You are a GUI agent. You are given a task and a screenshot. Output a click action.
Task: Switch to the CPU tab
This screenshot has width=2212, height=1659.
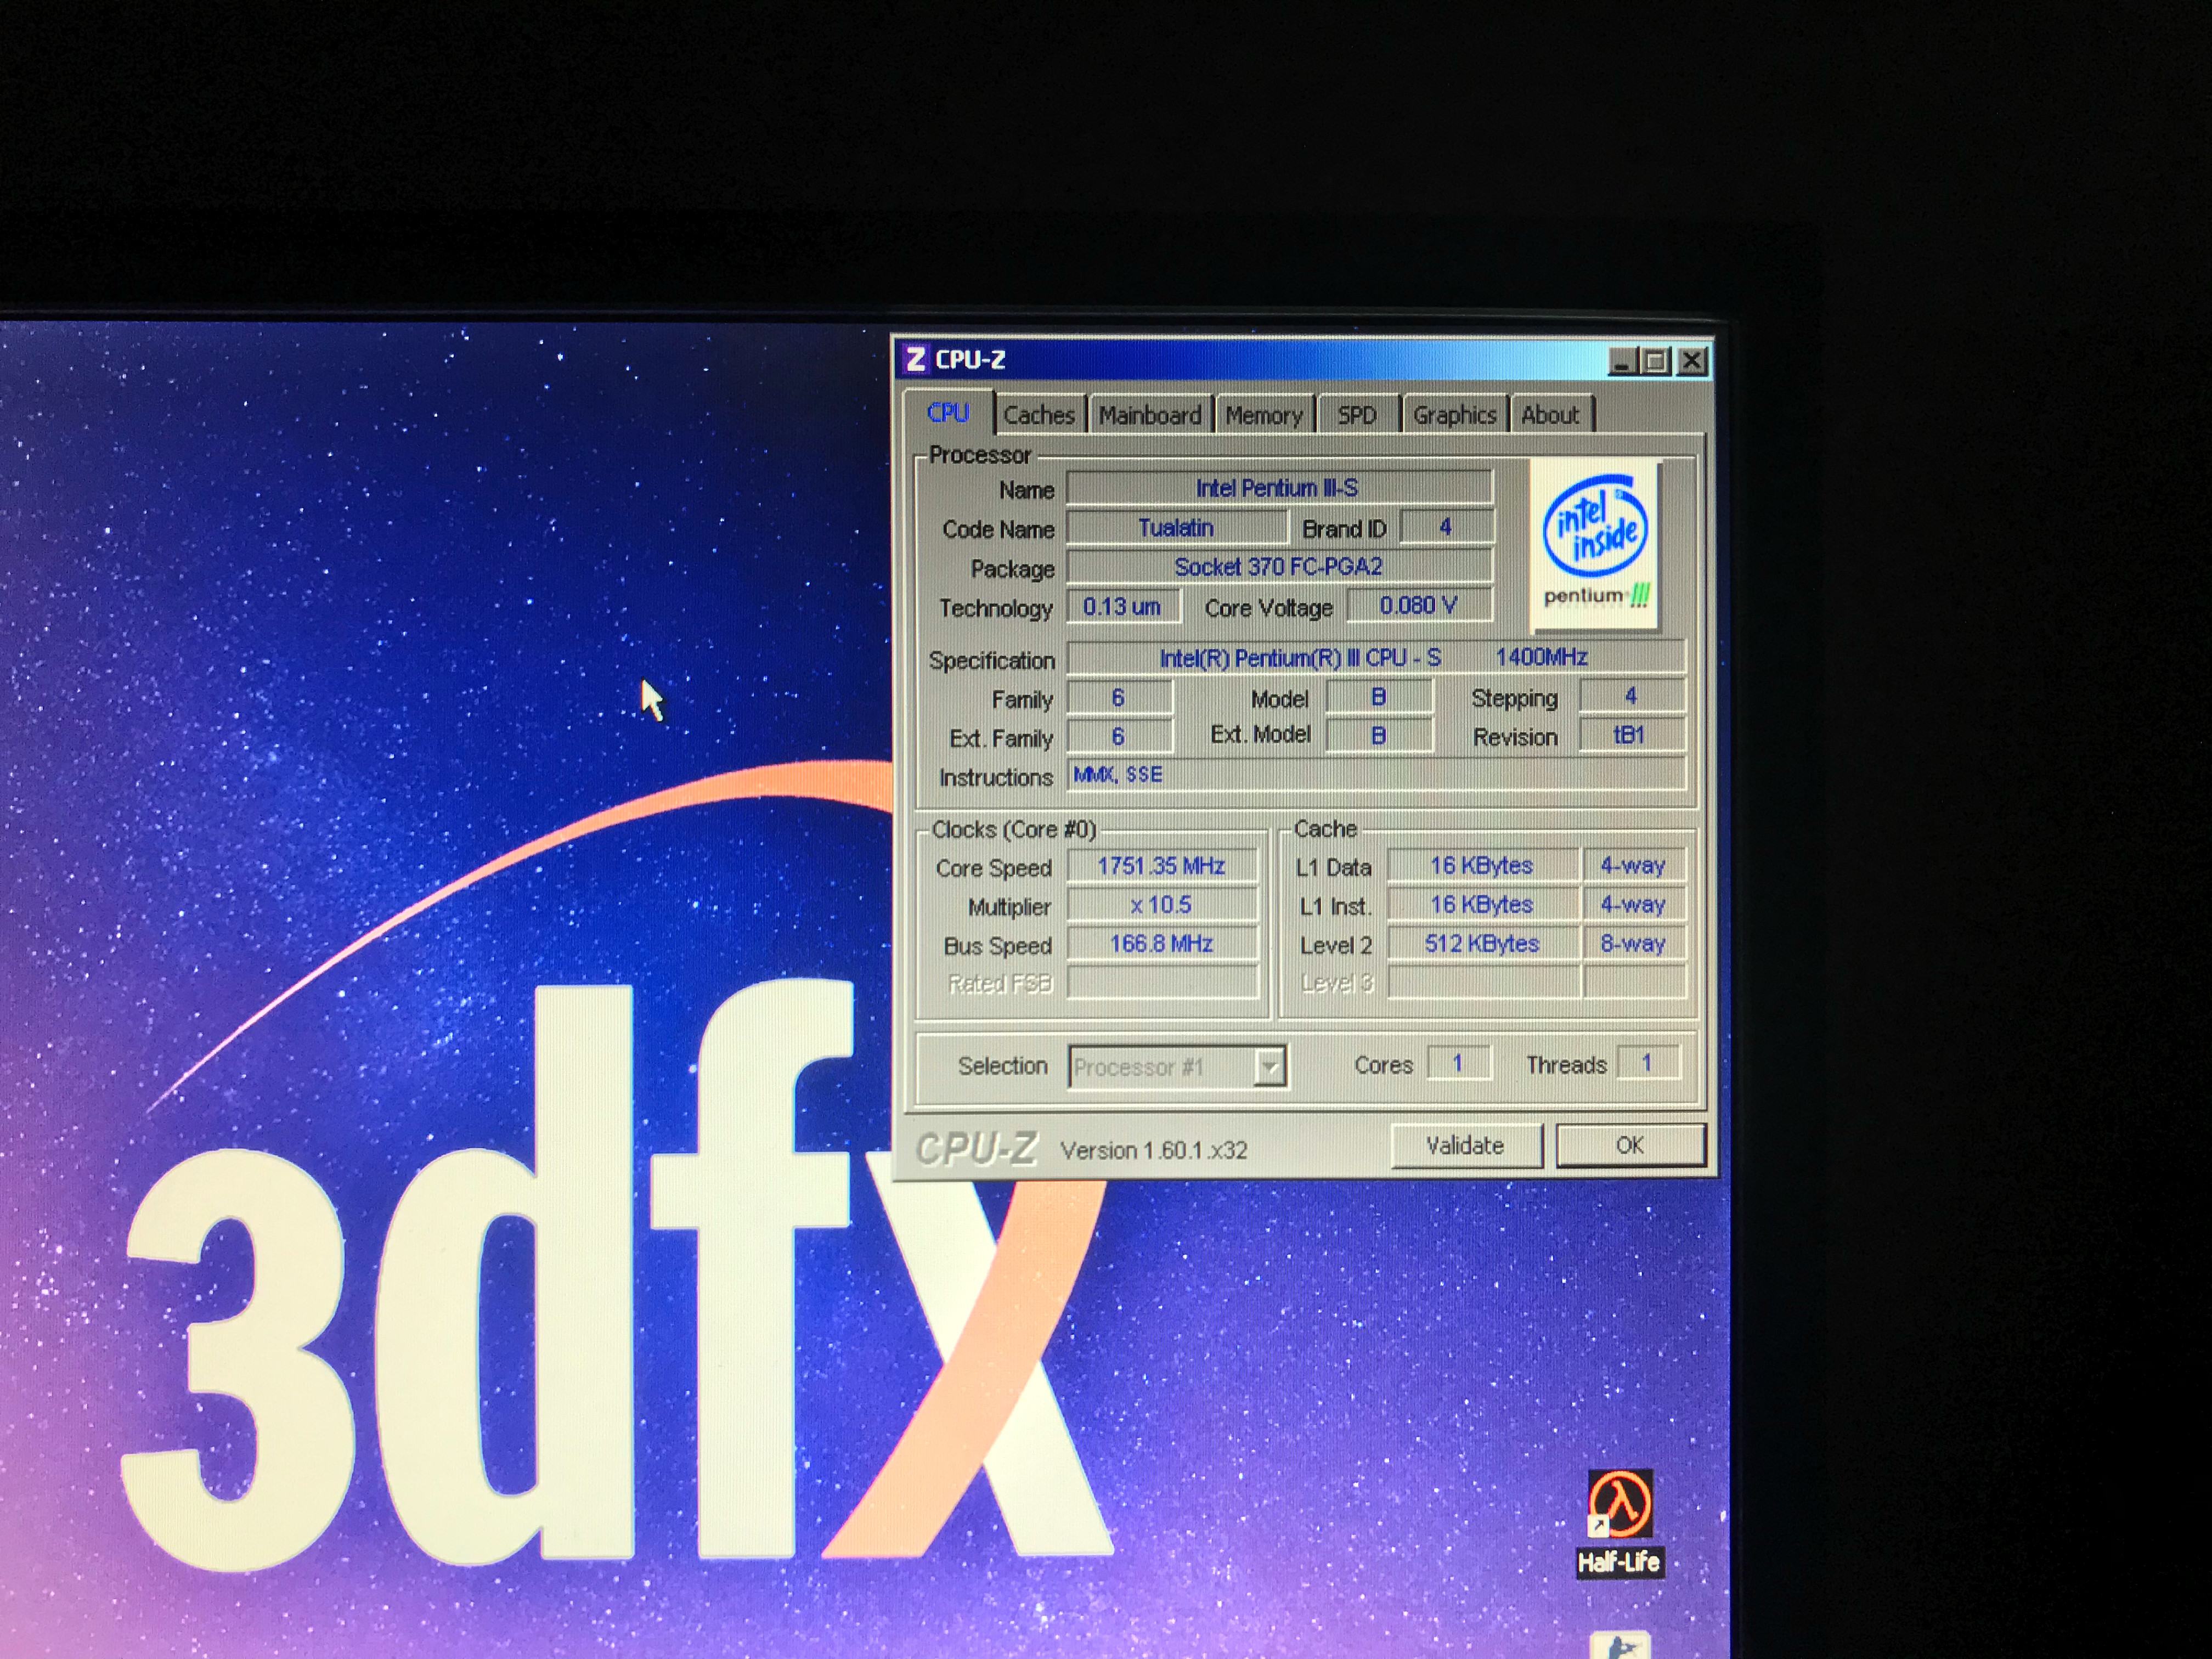click(x=947, y=412)
